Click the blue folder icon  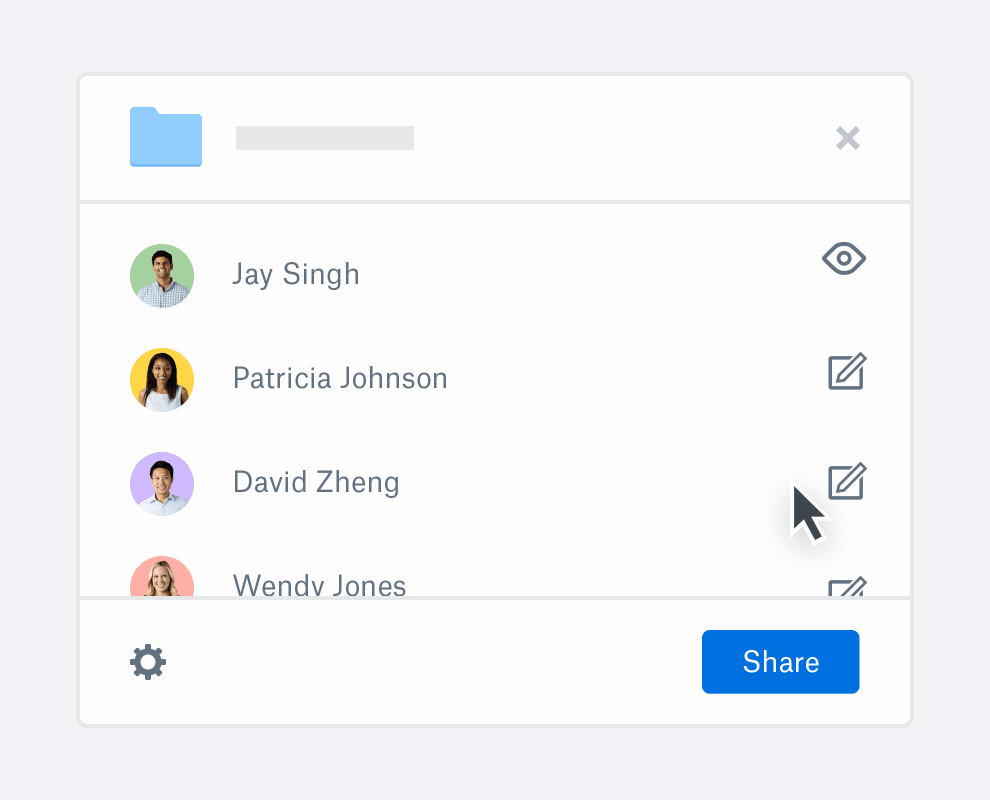tap(166, 137)
